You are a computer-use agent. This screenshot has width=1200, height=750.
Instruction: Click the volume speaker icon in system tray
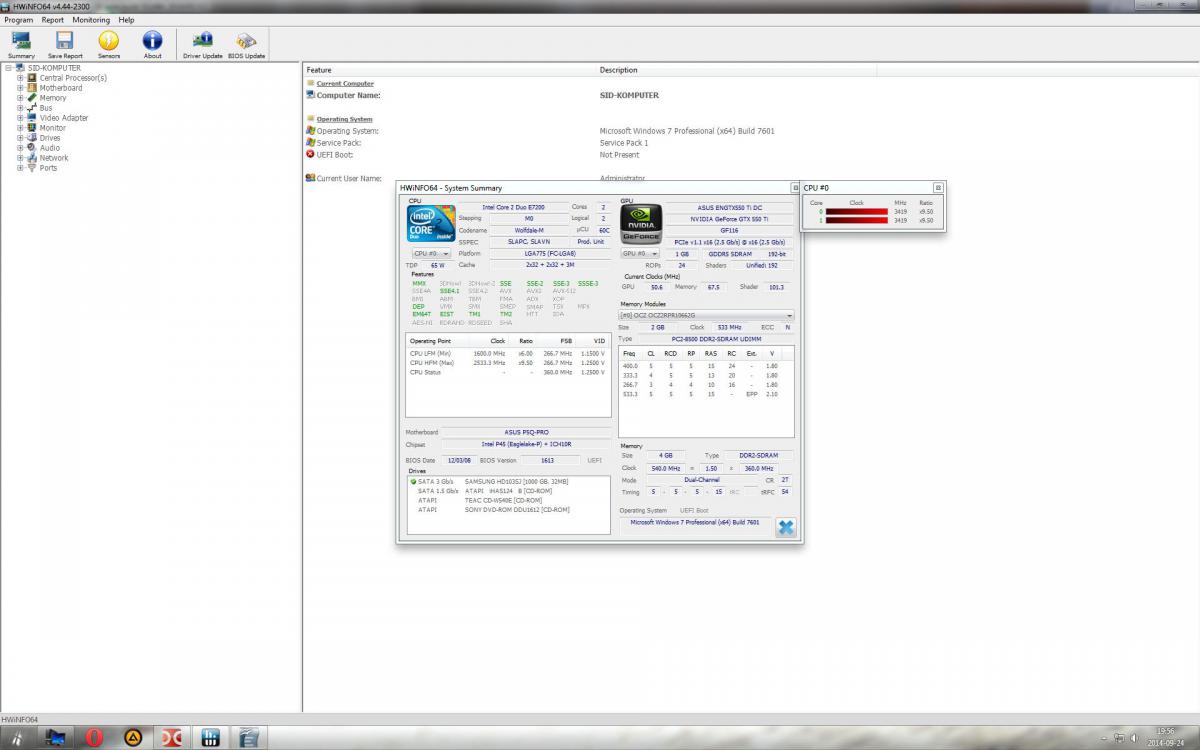click(x=1136, y=738)
